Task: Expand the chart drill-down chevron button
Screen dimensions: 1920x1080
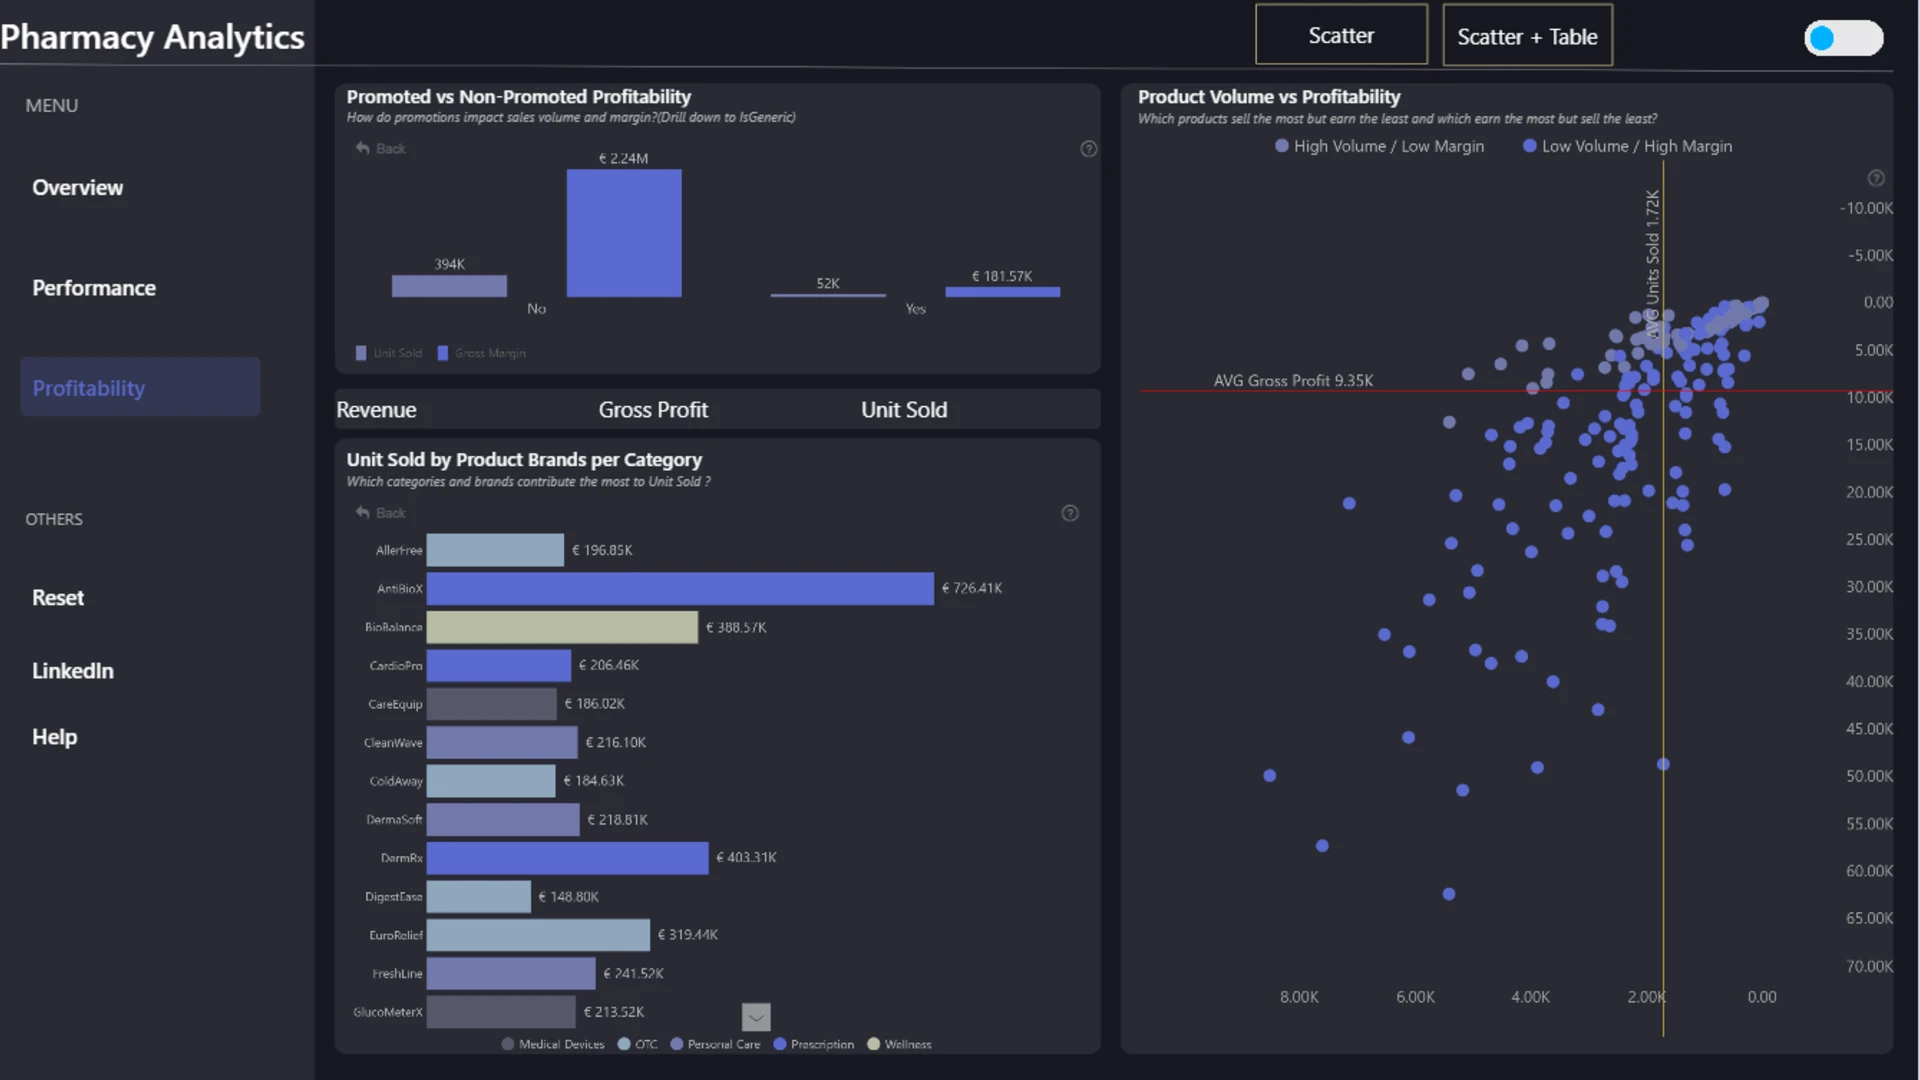Action: click(x=756, y=1017)
